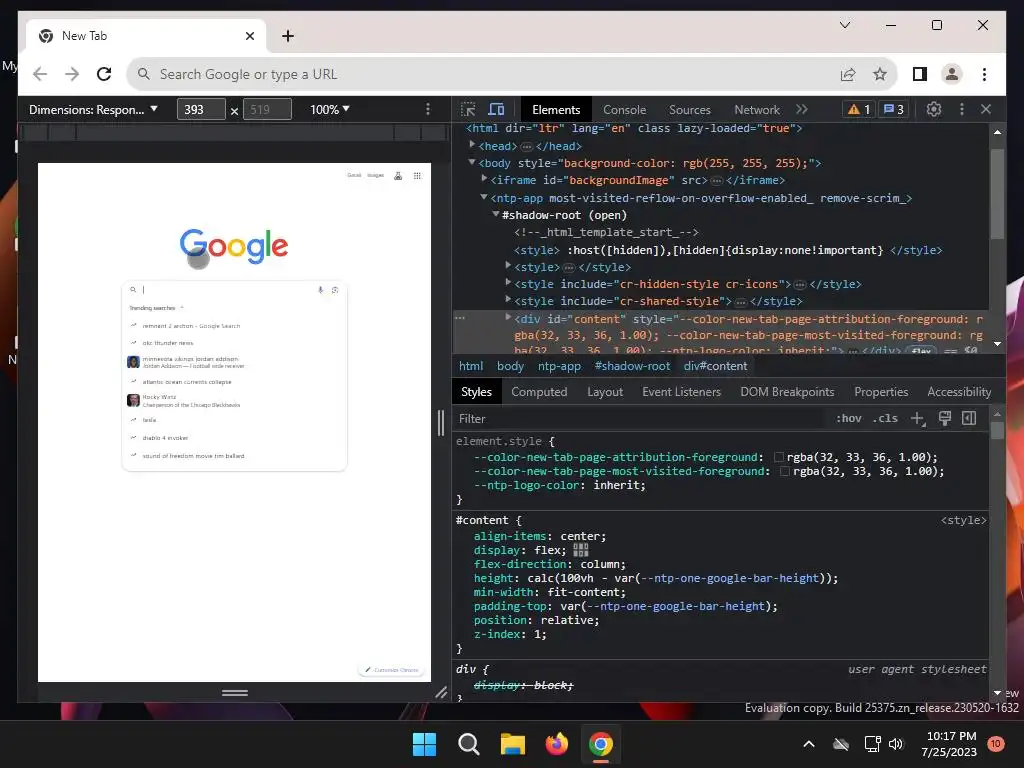The height and width of the screenshot is (768, 1024).
Task: Show more DevTools tabs chevron
Action: pyautogui.click(x=802, y=110)
